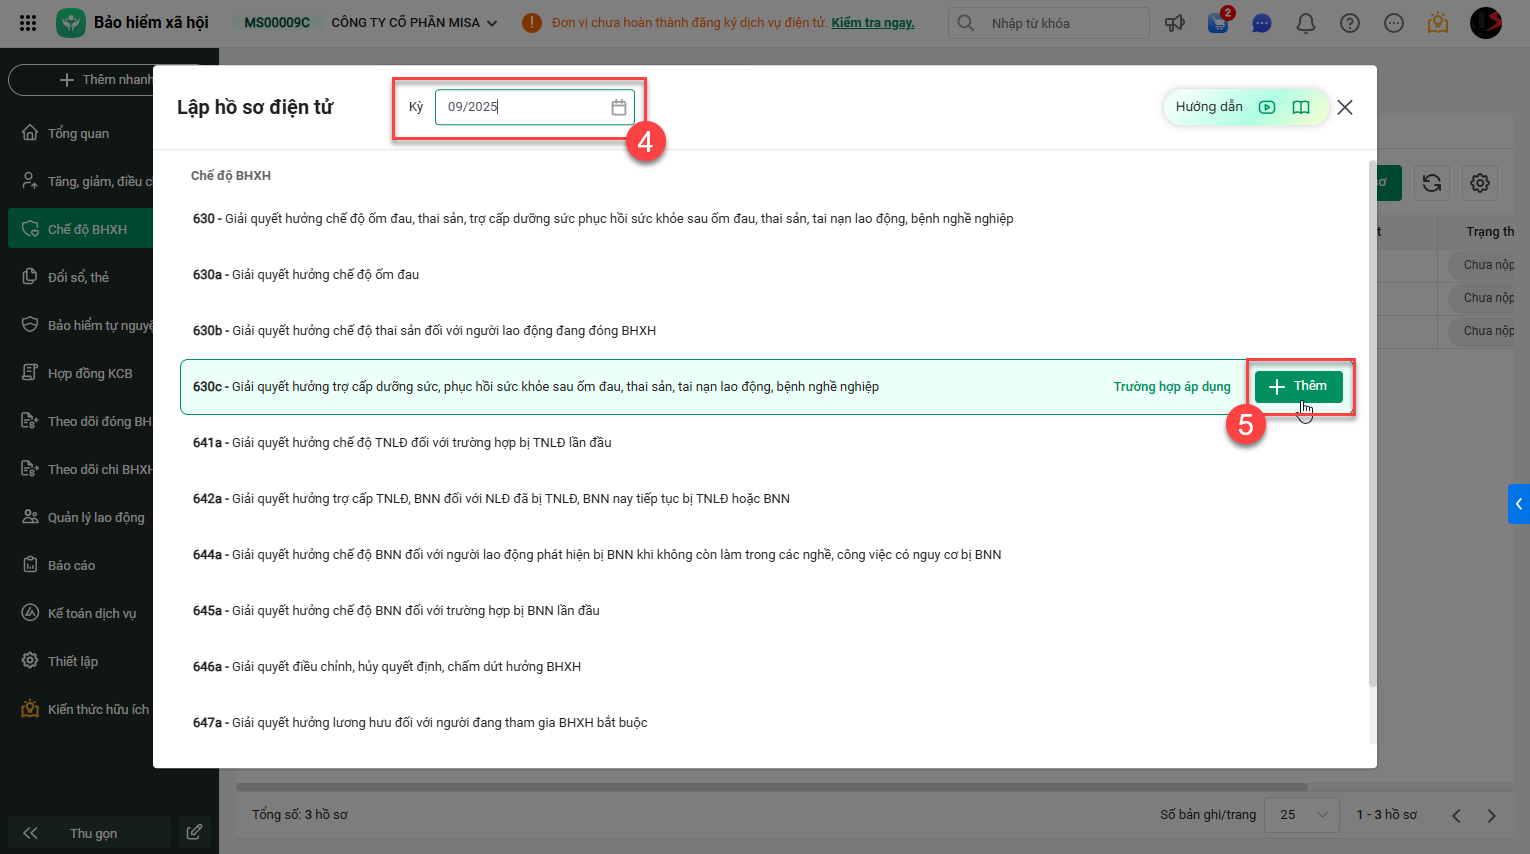Select procedure 645a BNN lần đầu
1530x854 pixels.
[x=768, y=611]
